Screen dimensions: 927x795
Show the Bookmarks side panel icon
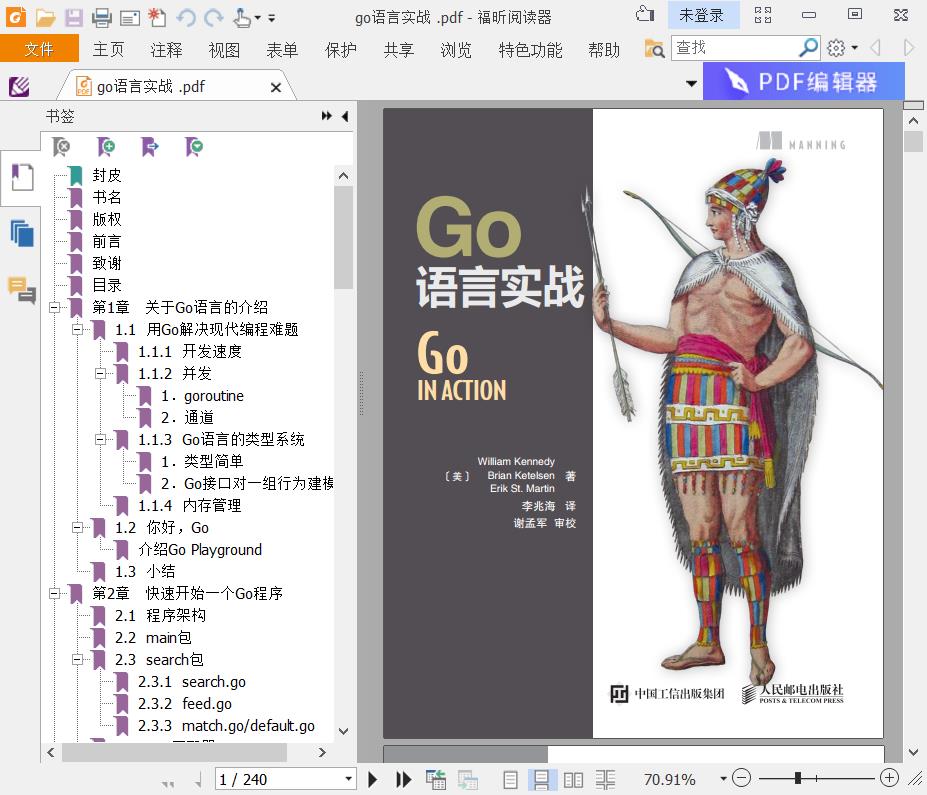22,177
